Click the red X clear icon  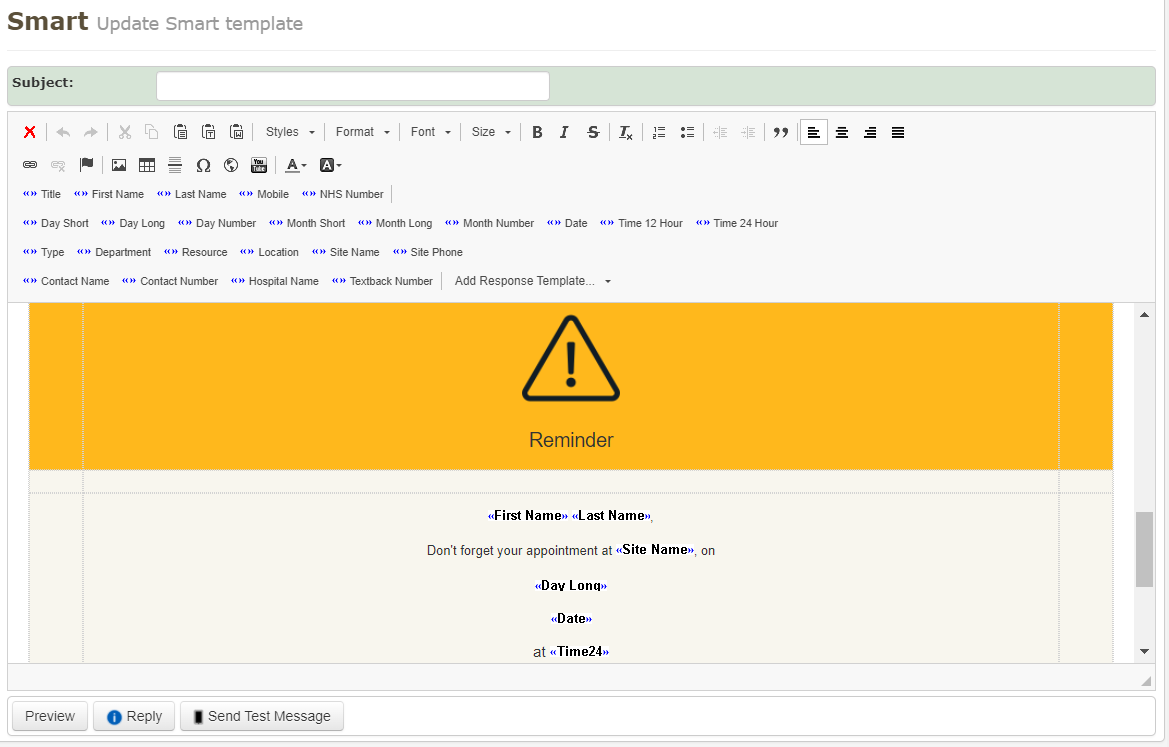(x=30, y=132)
